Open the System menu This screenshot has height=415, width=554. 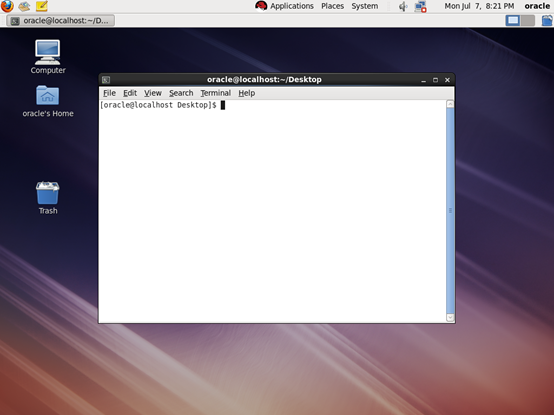pos(365,6)
